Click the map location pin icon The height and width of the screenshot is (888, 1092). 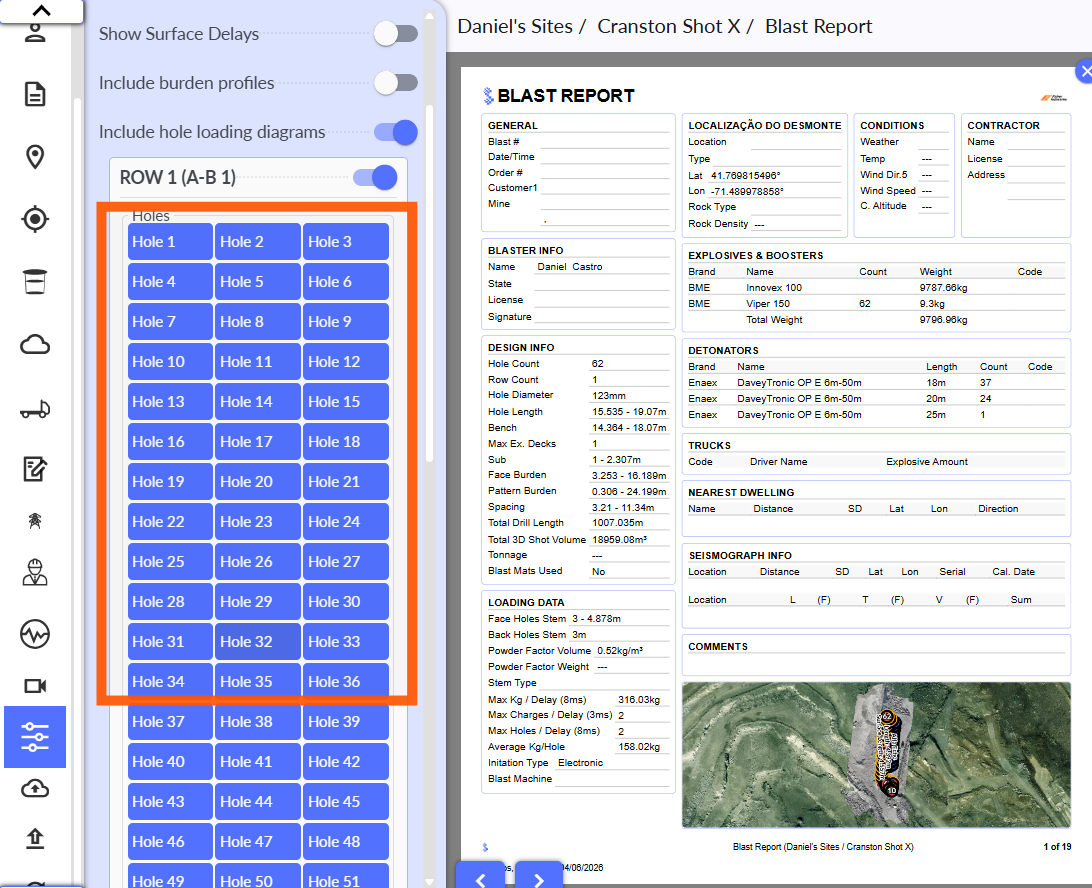35,157
